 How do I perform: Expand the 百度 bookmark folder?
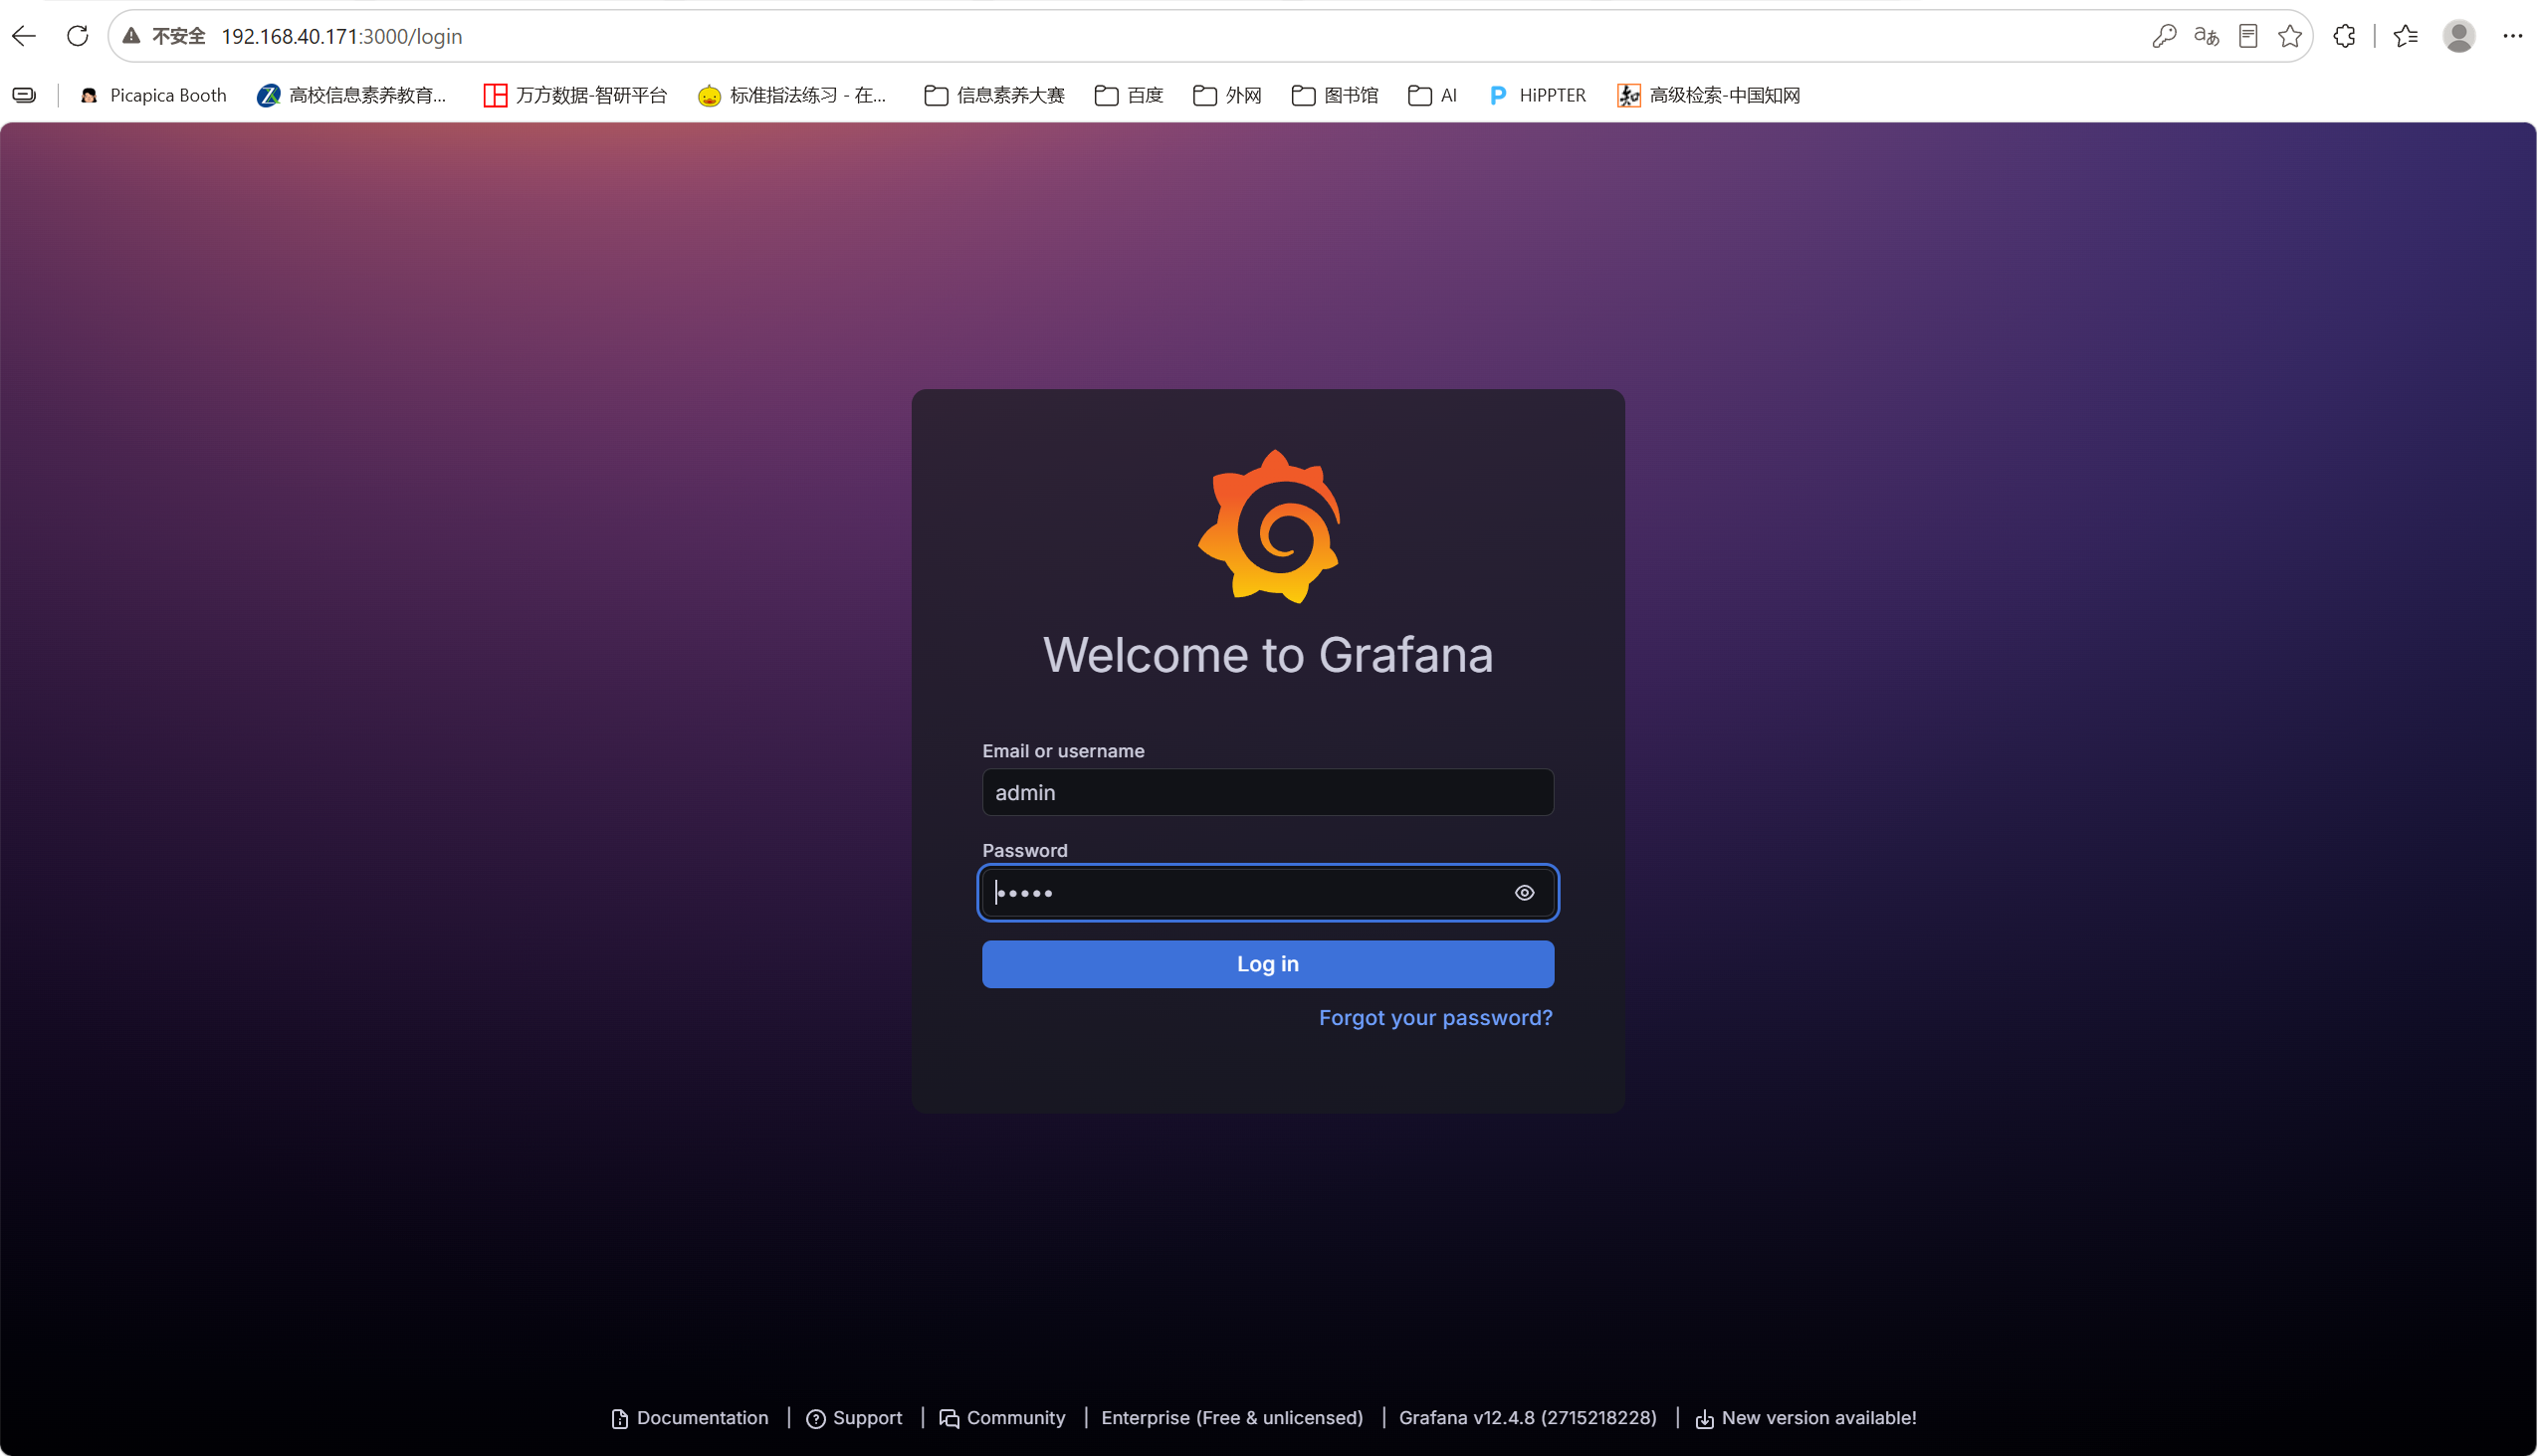(x=1129, y=95)
